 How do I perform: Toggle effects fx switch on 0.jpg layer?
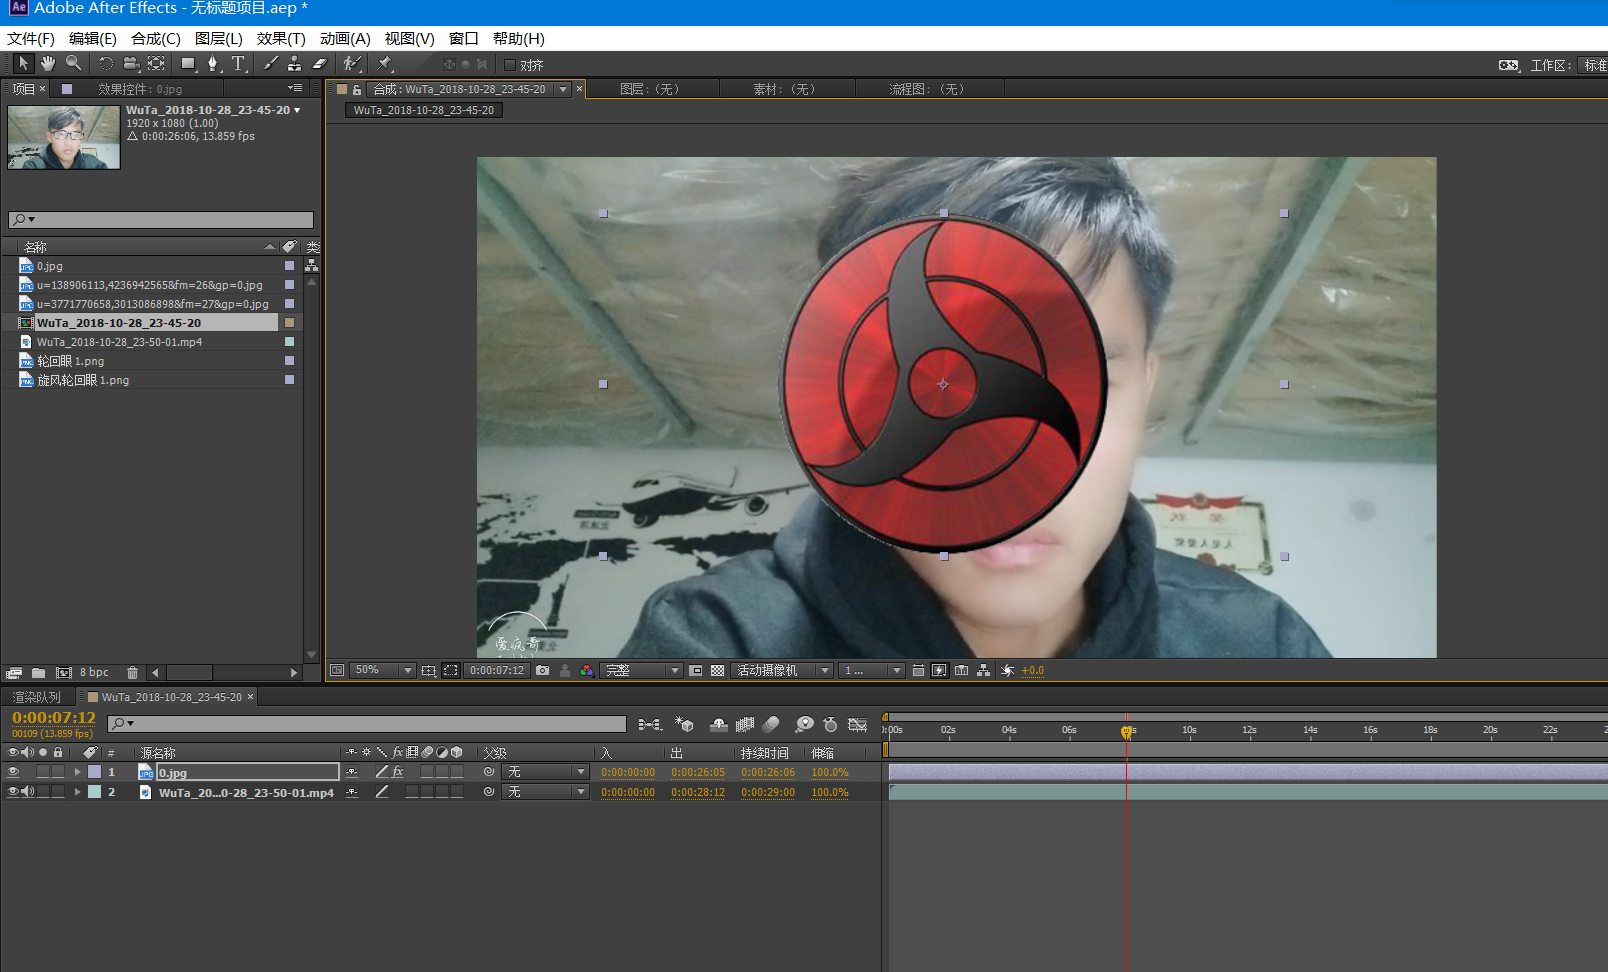tap(398, 772)
